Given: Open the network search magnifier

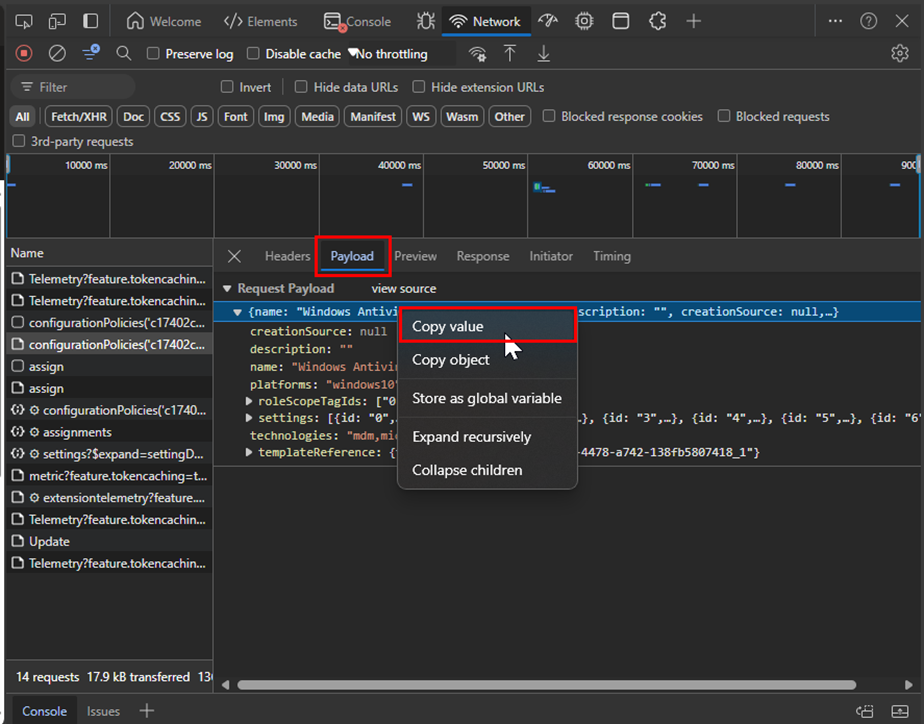Looking at the screenshot, I should point(124,53).
